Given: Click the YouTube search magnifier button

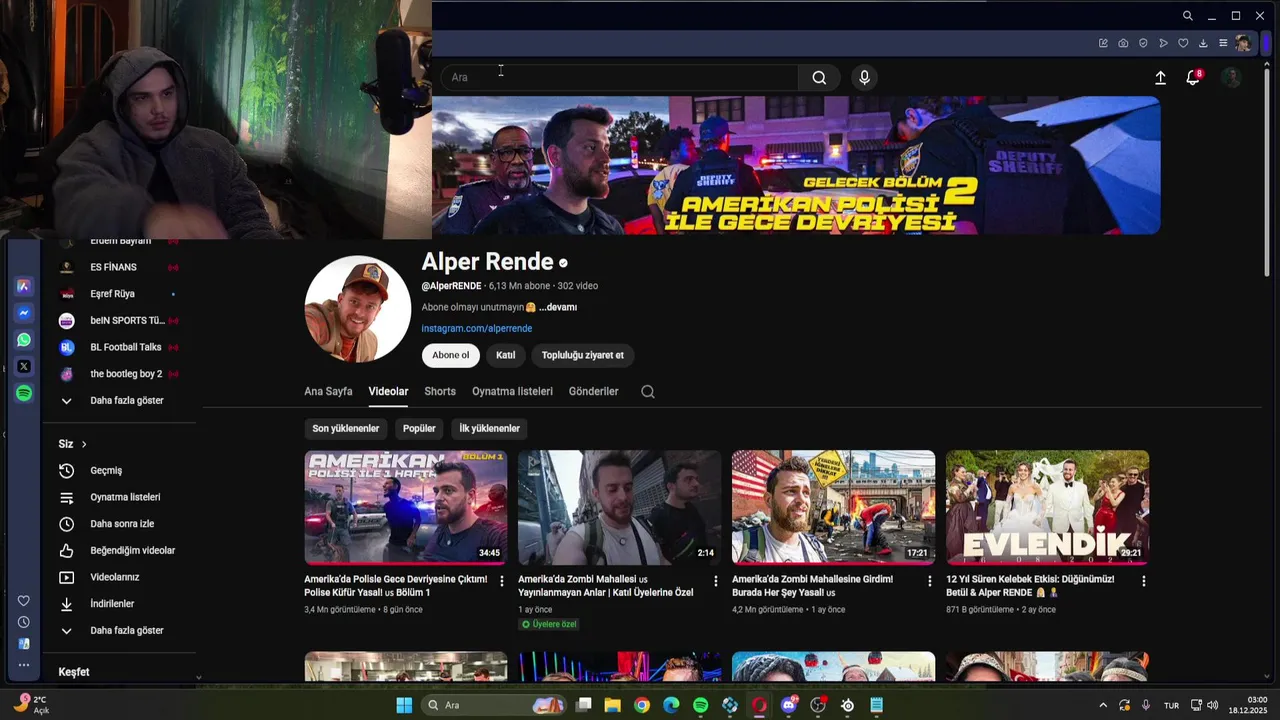Looking at the screenshot, I should coord(819,78).
